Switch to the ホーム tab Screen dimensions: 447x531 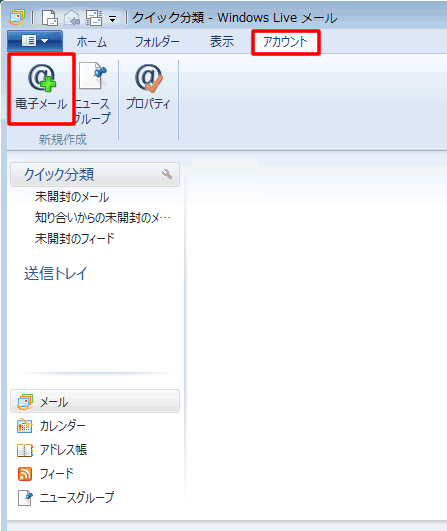coord(91,42)
